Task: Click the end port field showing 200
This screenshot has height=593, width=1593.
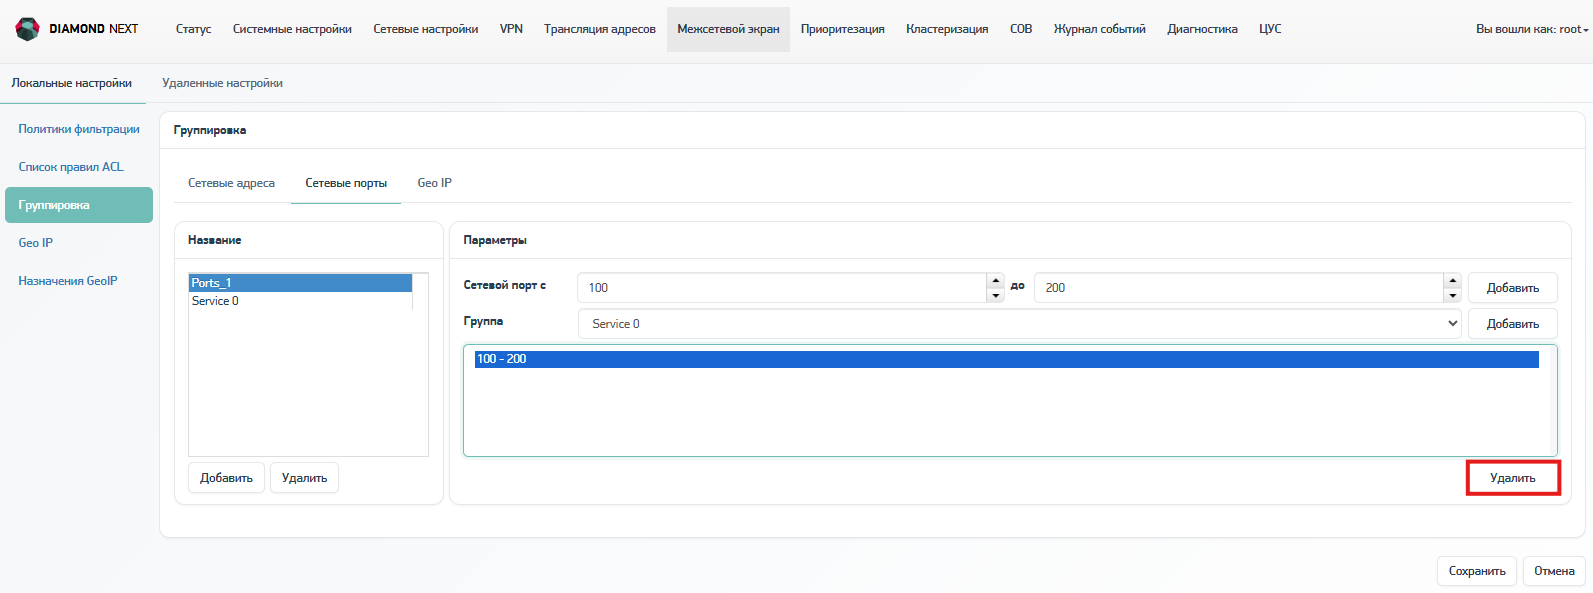Action: coord(1239,288)
